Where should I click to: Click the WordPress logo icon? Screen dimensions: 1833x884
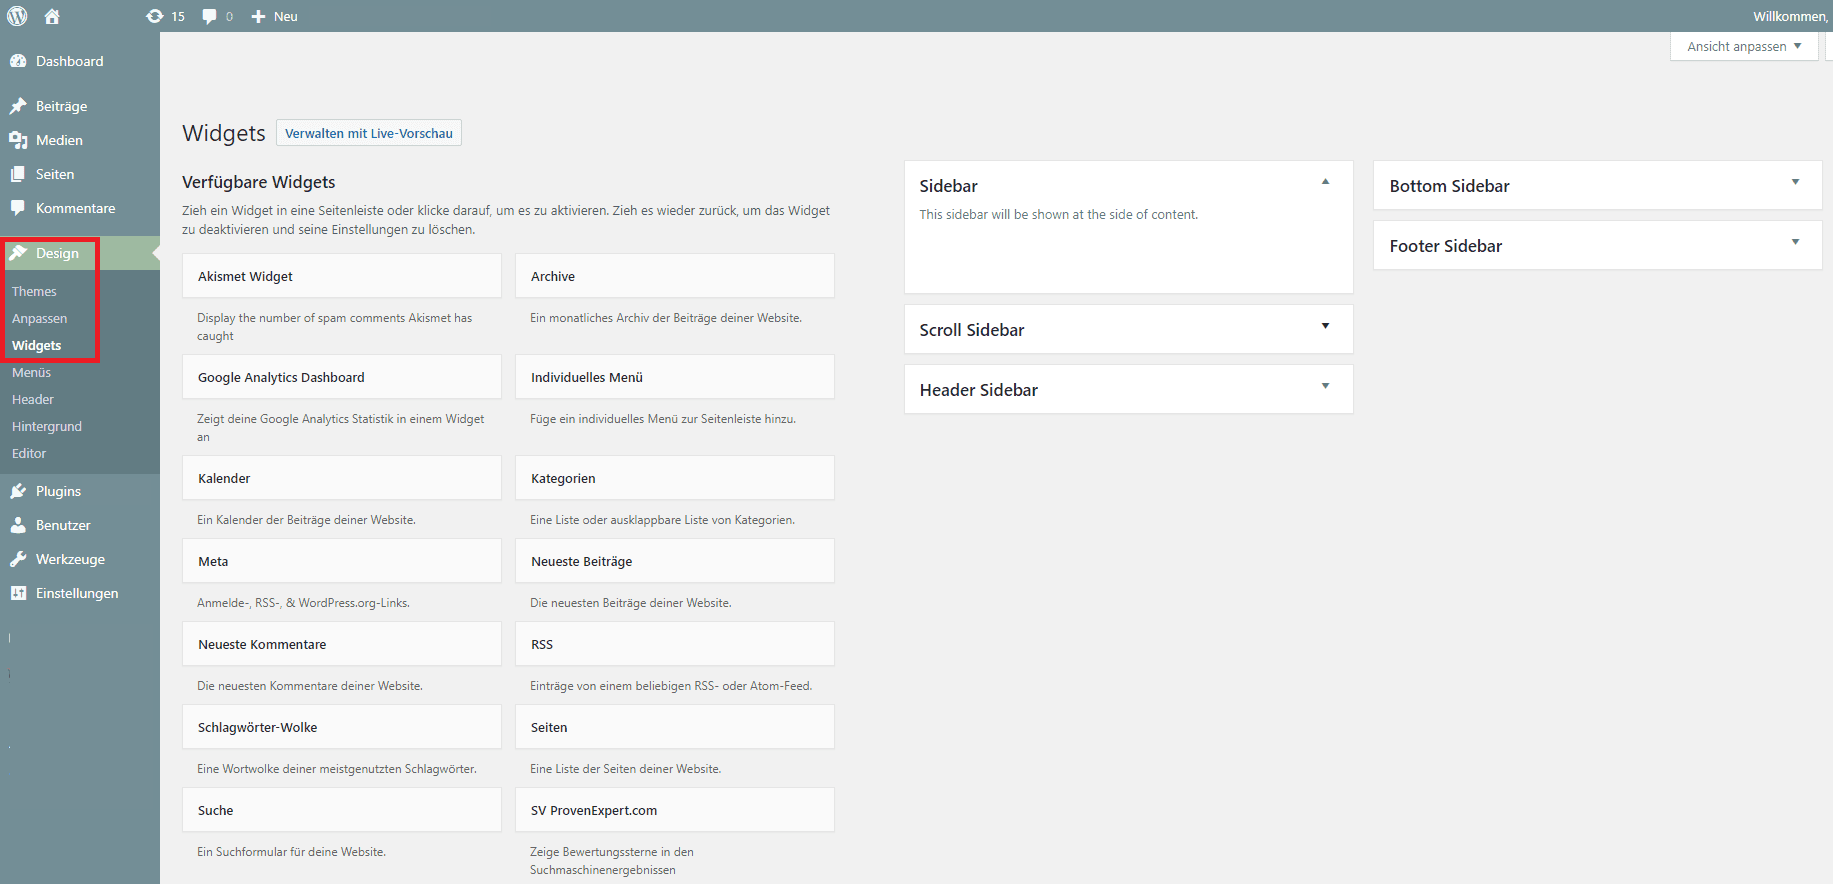pyautogui.click(x=17, y=16)
